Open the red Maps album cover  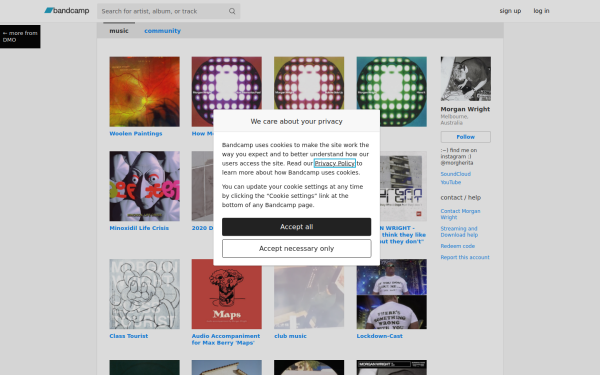click(x=227, y=294)
